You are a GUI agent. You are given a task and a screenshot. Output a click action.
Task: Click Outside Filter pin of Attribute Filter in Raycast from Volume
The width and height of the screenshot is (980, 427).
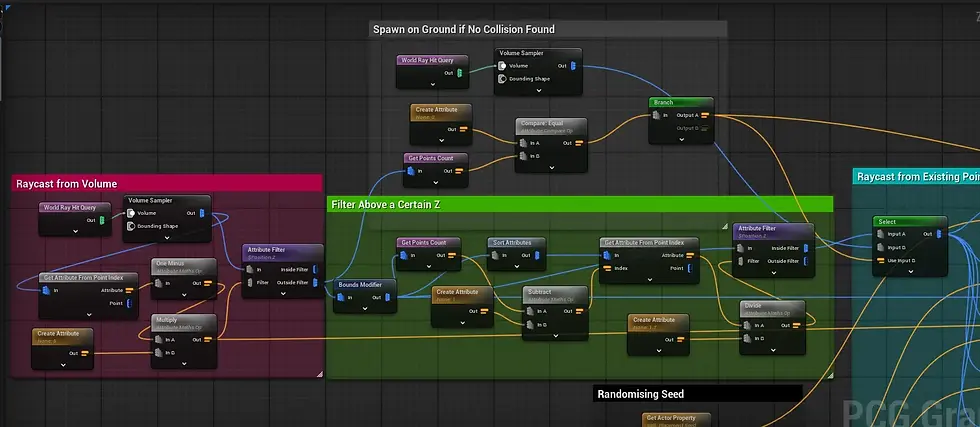(x=315, y=283)
